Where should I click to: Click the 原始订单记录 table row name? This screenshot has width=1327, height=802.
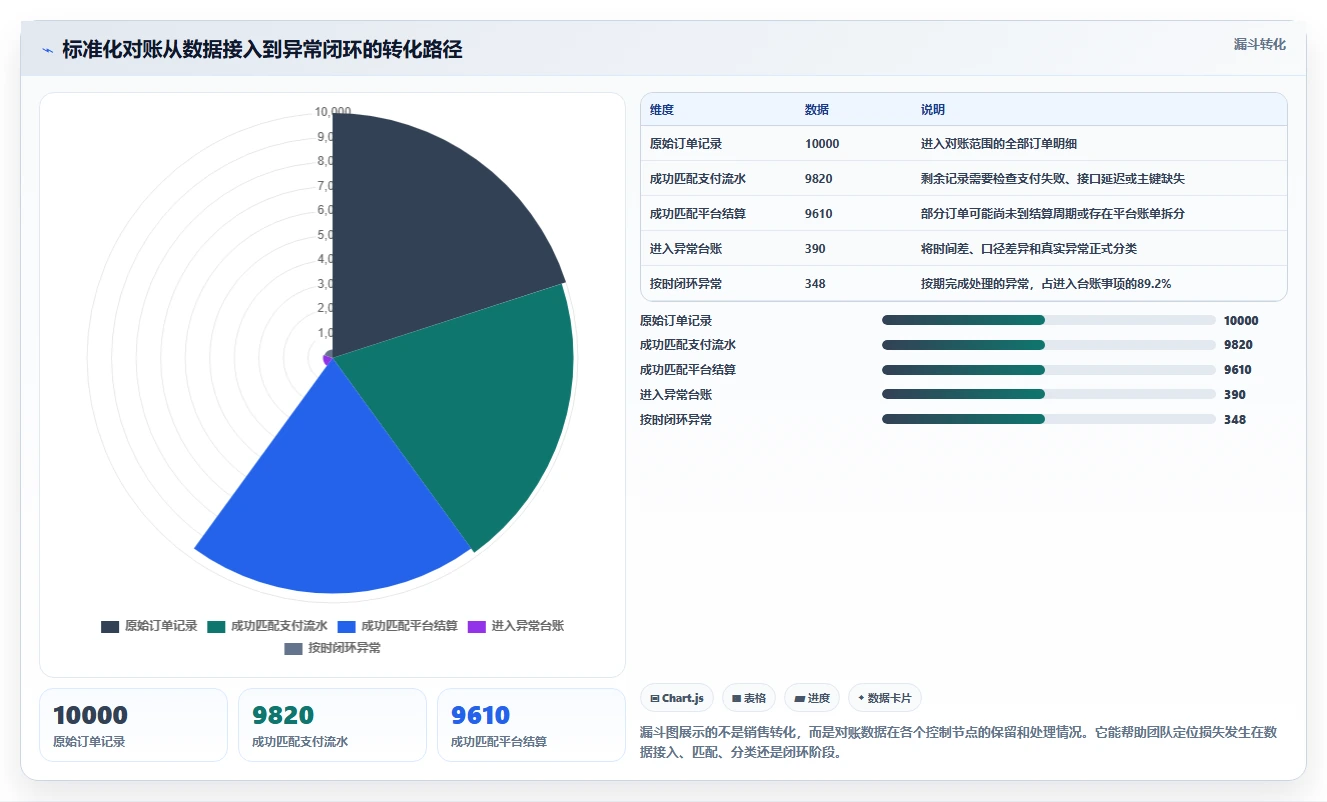[686, 144]
